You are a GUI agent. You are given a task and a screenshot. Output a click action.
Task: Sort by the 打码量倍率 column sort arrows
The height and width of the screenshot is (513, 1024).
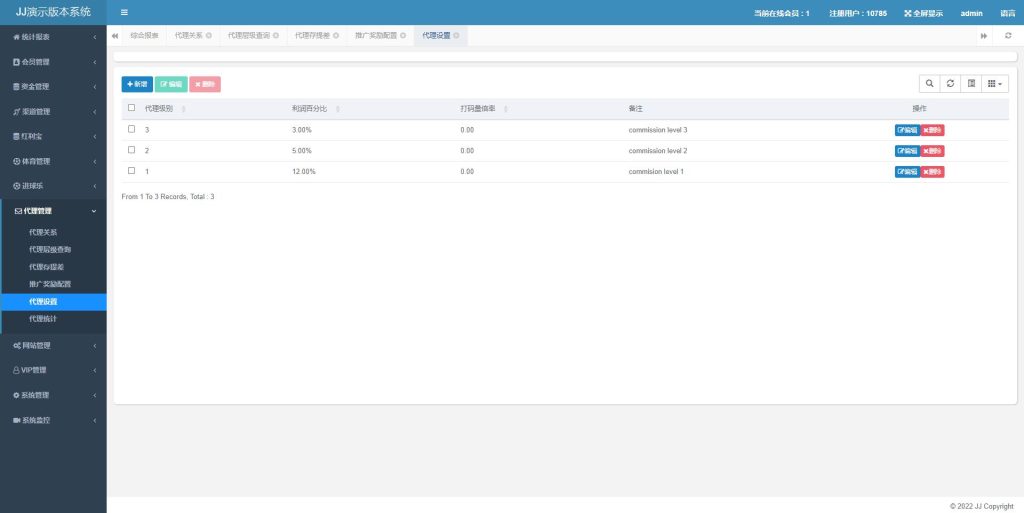point(506,109)
